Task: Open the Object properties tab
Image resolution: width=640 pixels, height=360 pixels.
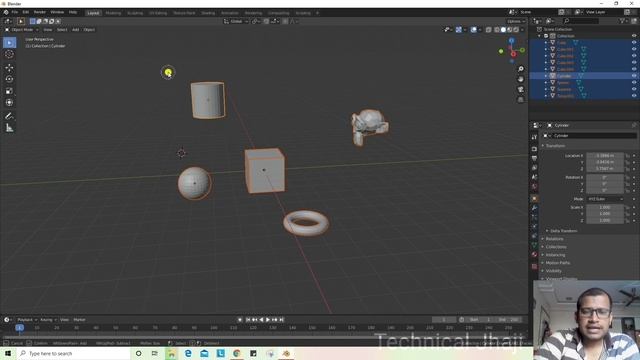Action: coord(534,198)
